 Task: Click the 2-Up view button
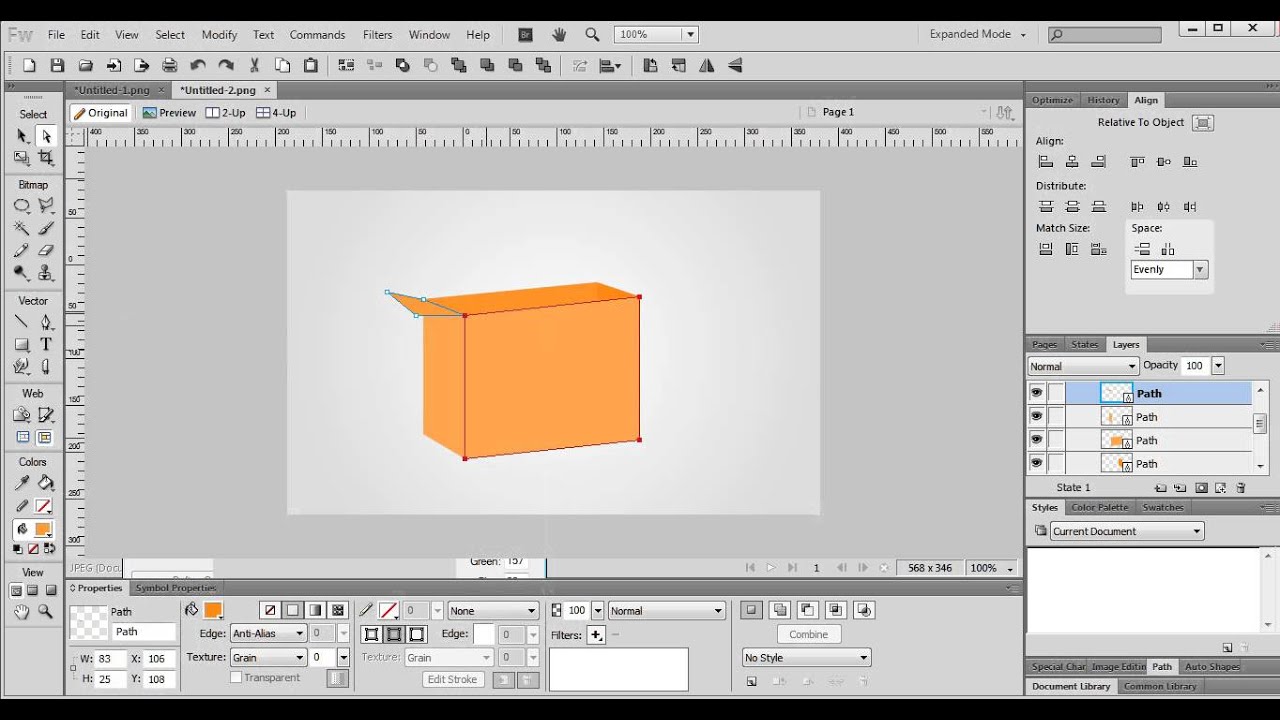pyautogui.click(x=226, y=113)
